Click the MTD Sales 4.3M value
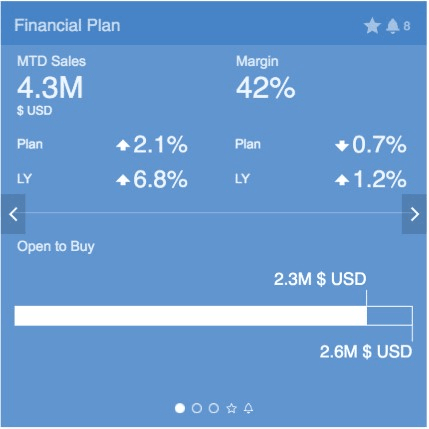 pyautogui.click(x=50, y=88)
